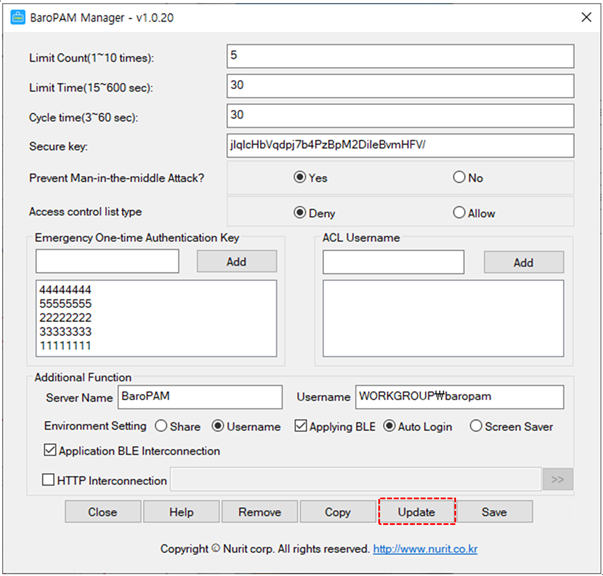This screenshot has height=576, width=603.
Task: Close the BaroPAM Manager window with X
Action: tap(586, 17)
